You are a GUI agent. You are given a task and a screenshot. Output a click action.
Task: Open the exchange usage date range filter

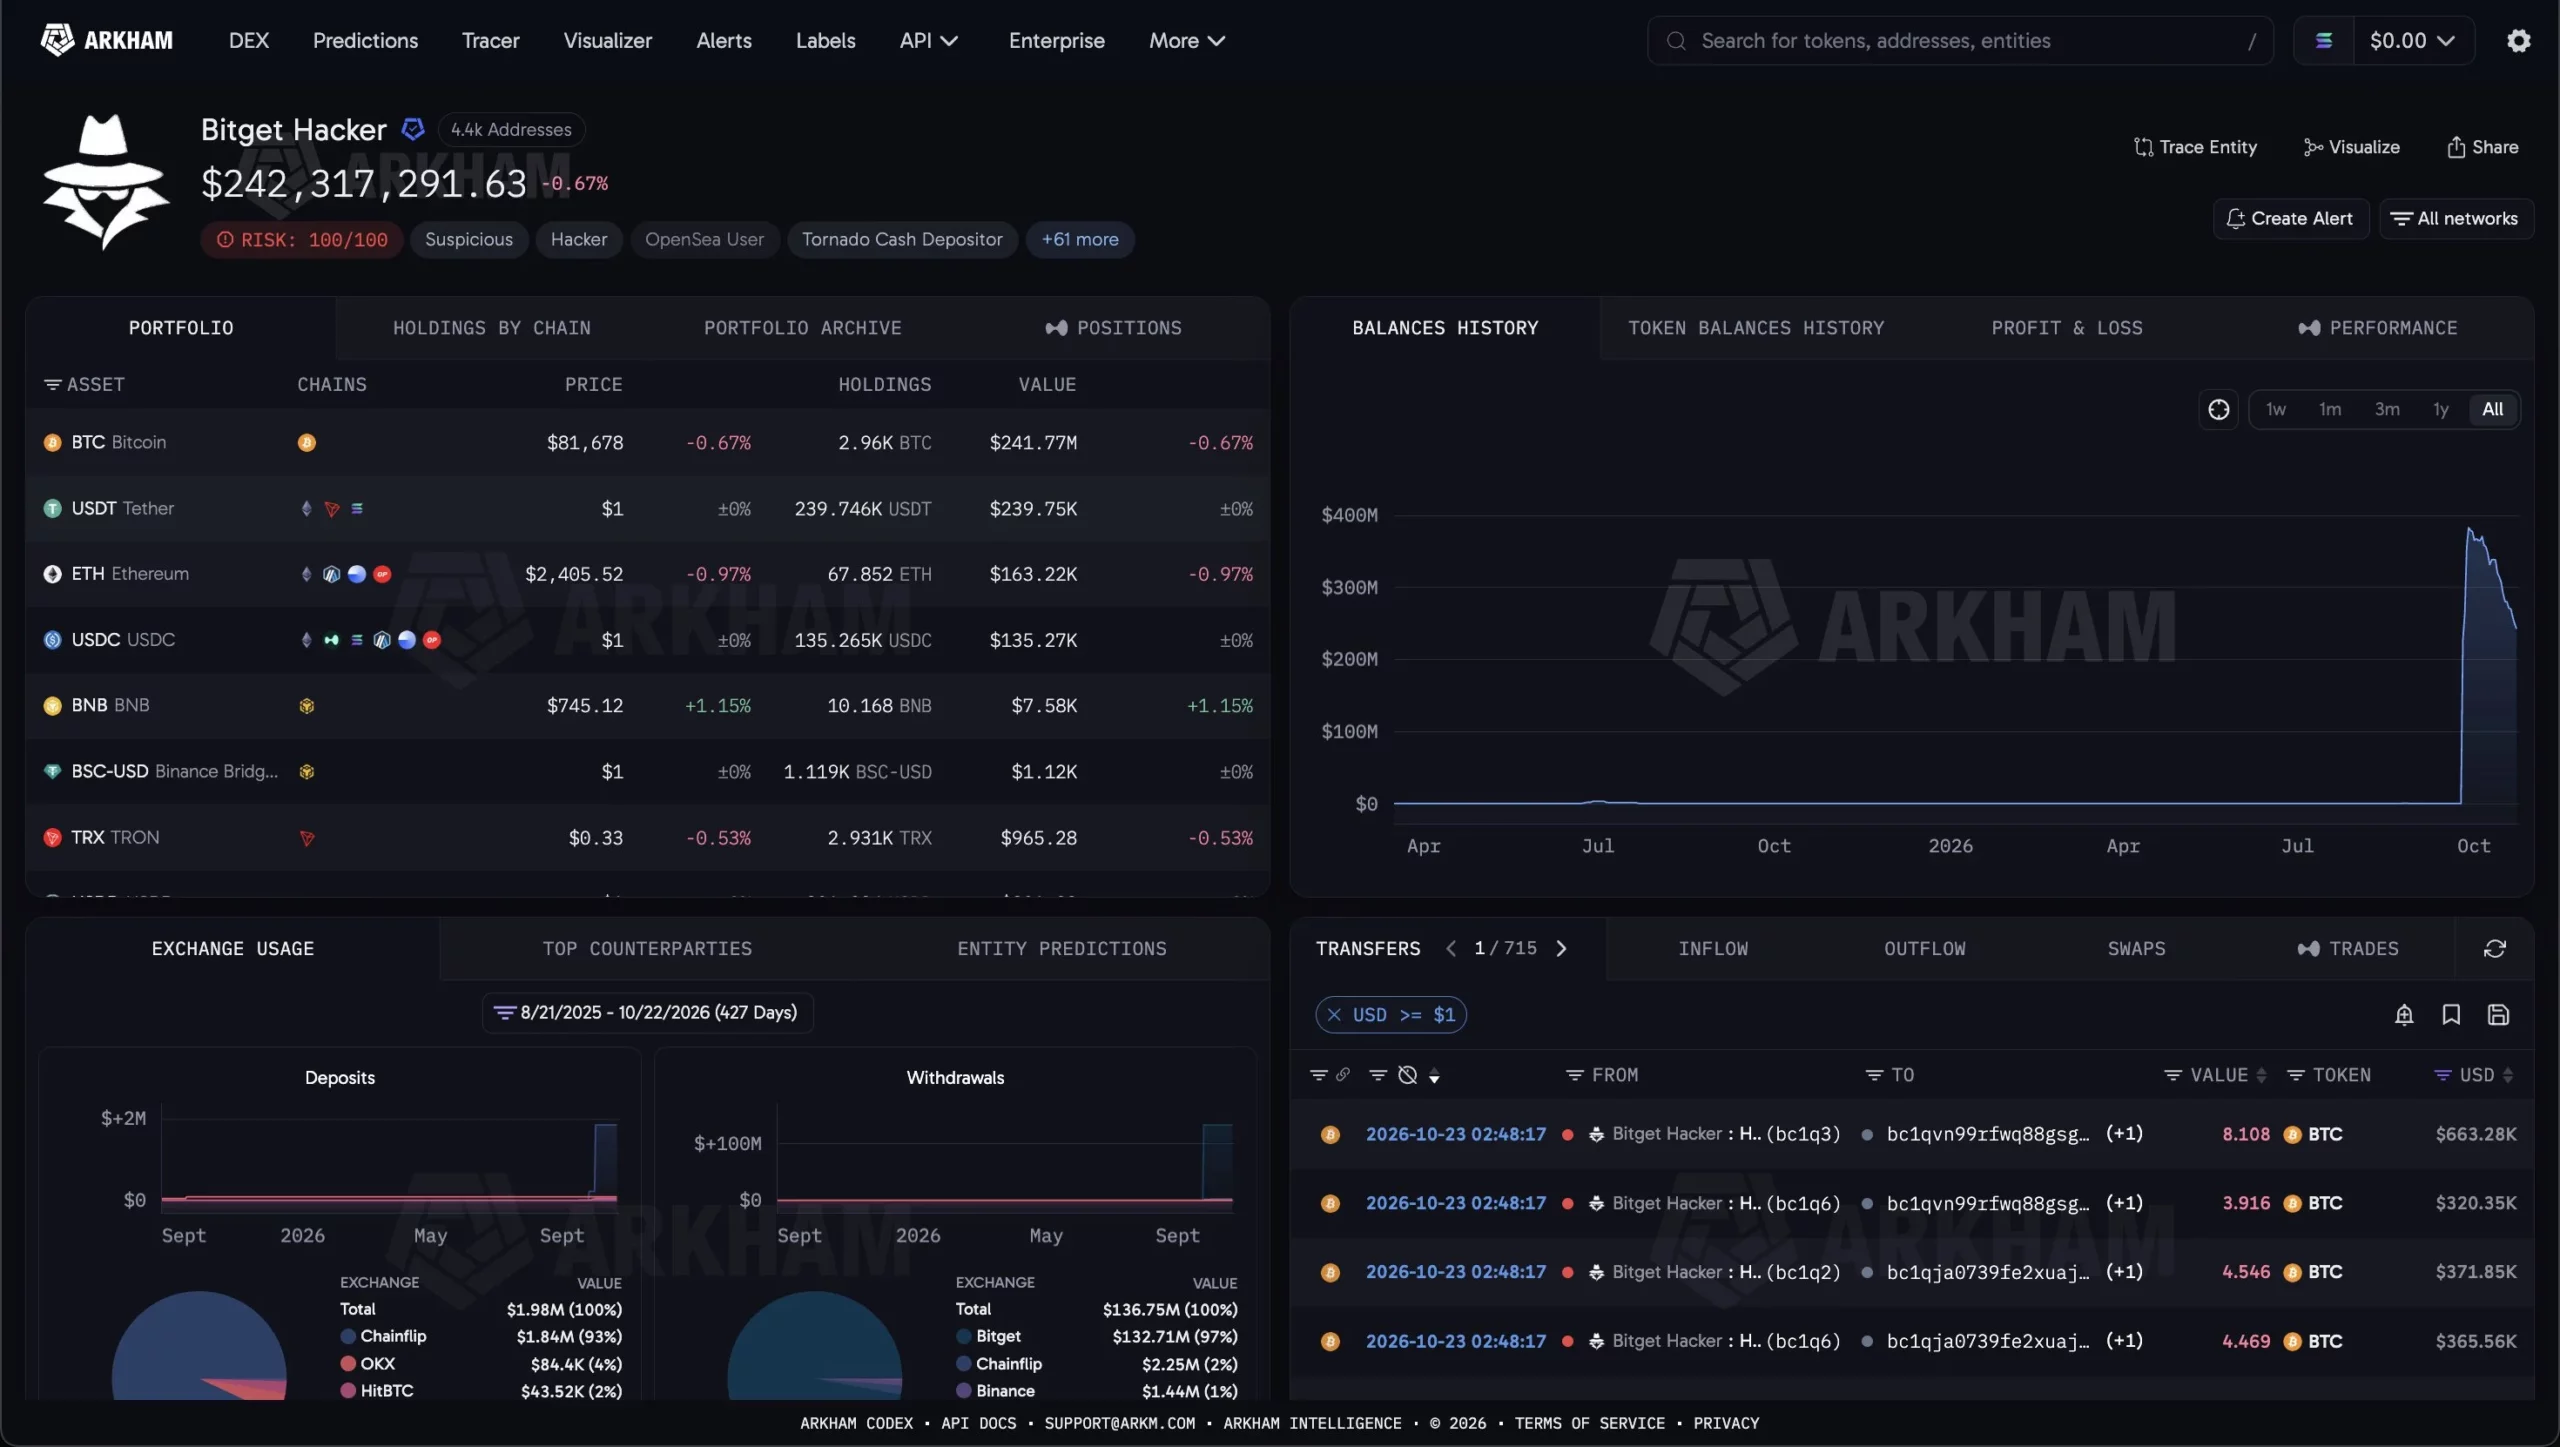tap(647, 1013)
